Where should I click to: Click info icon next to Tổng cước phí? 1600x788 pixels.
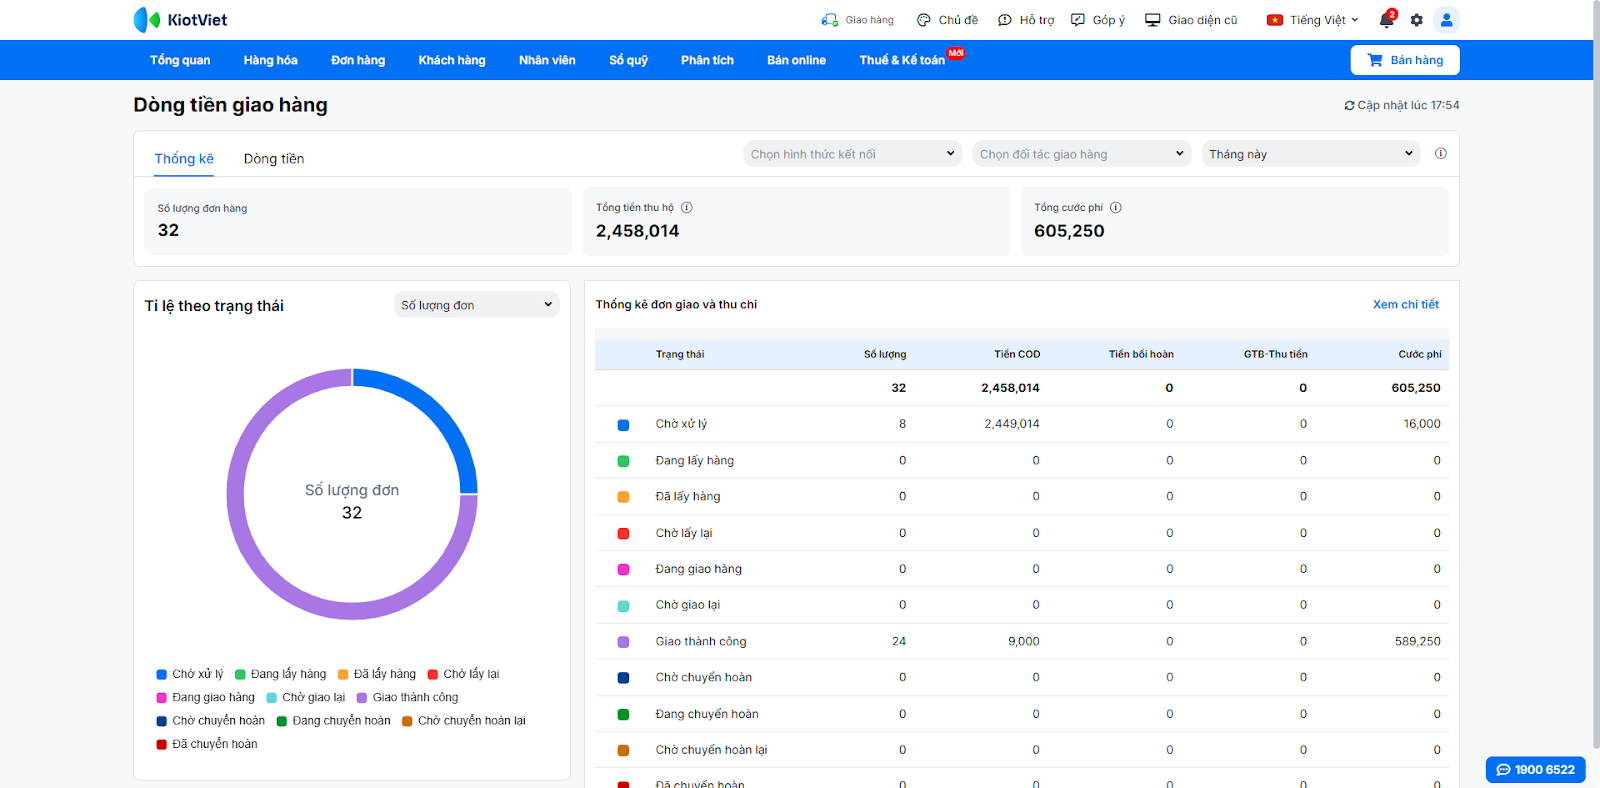(x=1116, y=208)
